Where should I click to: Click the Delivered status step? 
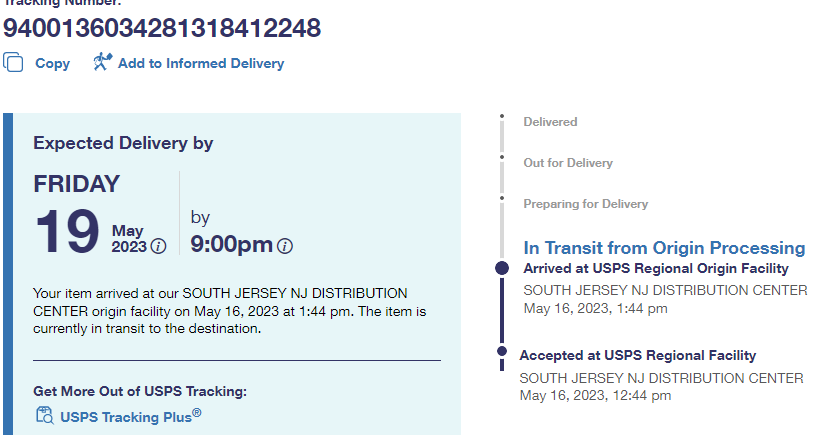coord(550,122)
